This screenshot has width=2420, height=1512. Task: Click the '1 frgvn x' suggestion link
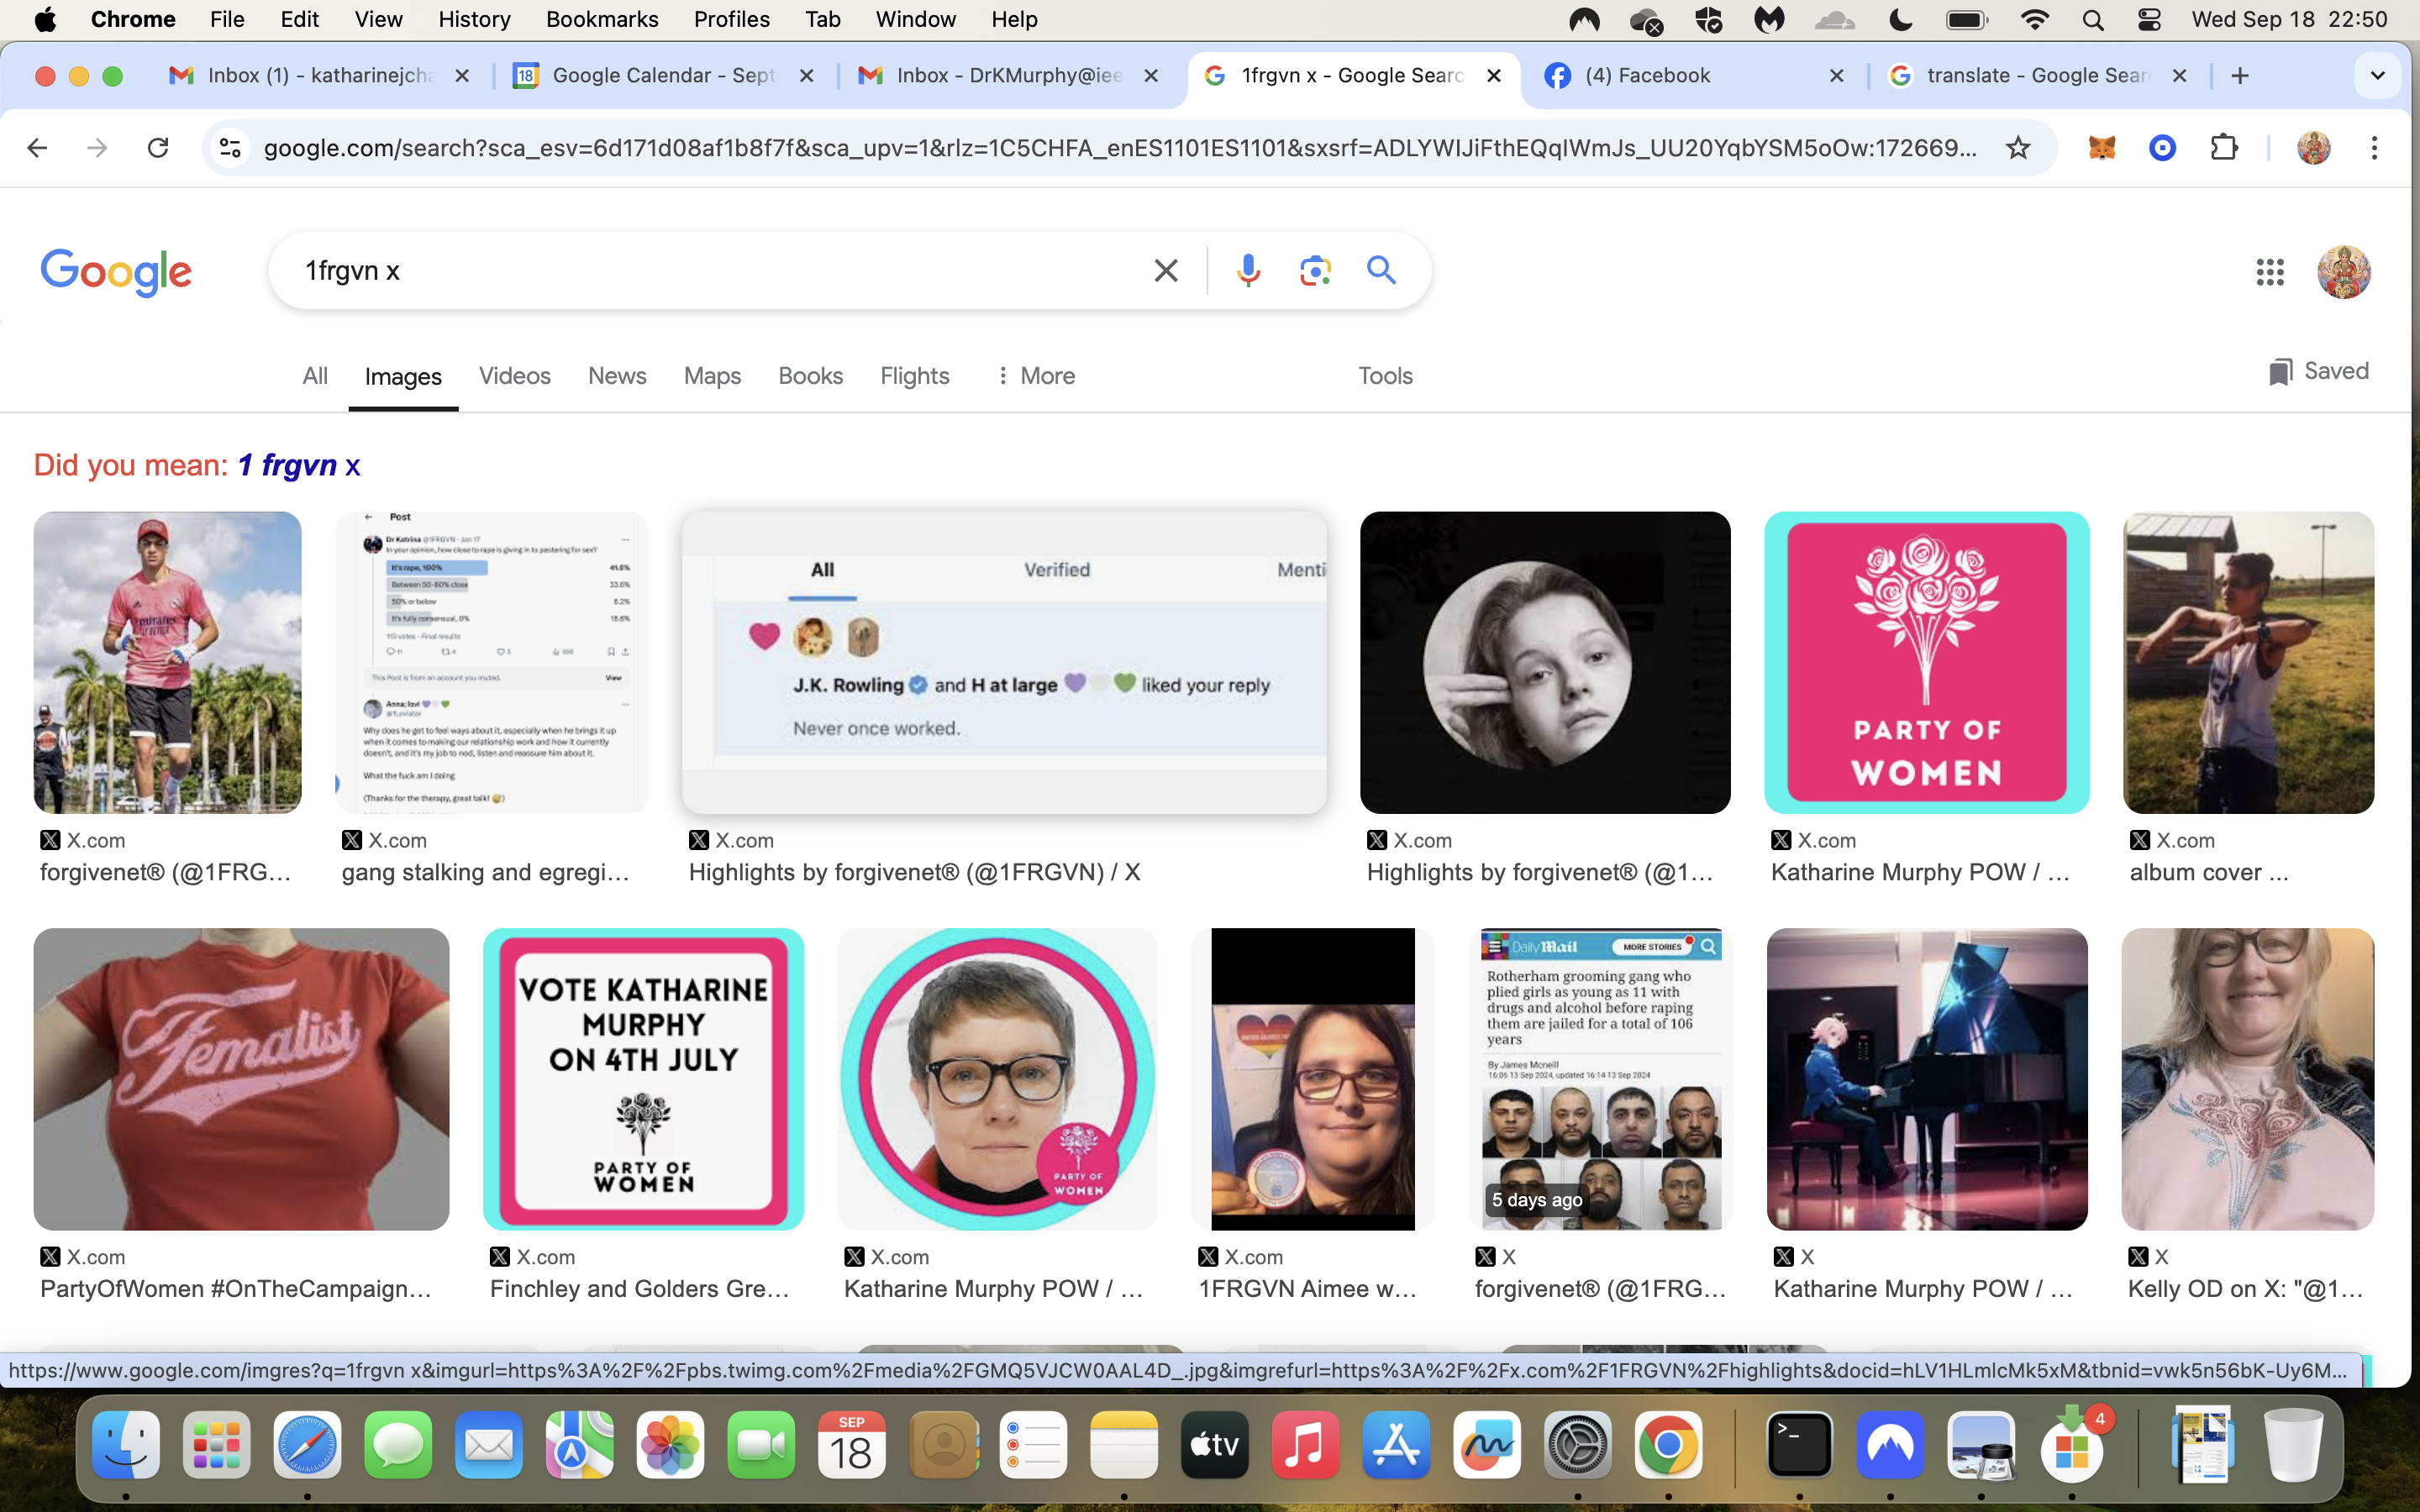(298, 465)
